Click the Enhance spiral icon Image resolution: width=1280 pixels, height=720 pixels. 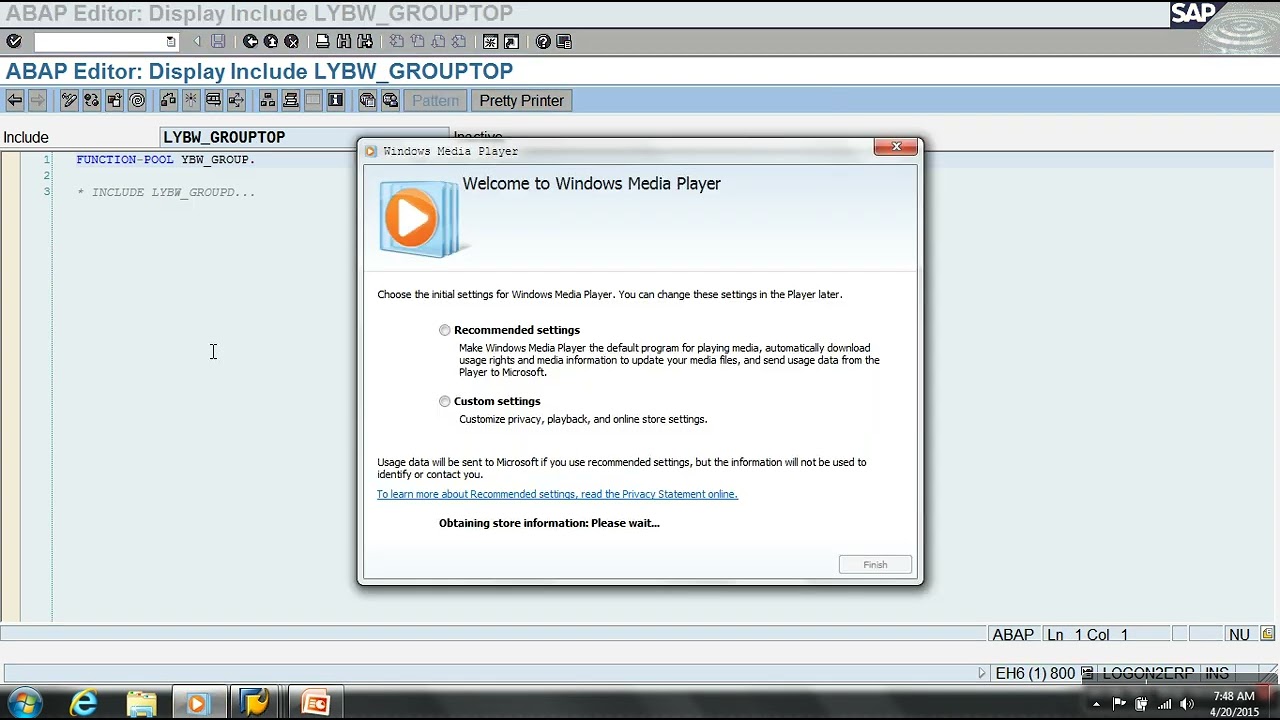click(137, 100)
